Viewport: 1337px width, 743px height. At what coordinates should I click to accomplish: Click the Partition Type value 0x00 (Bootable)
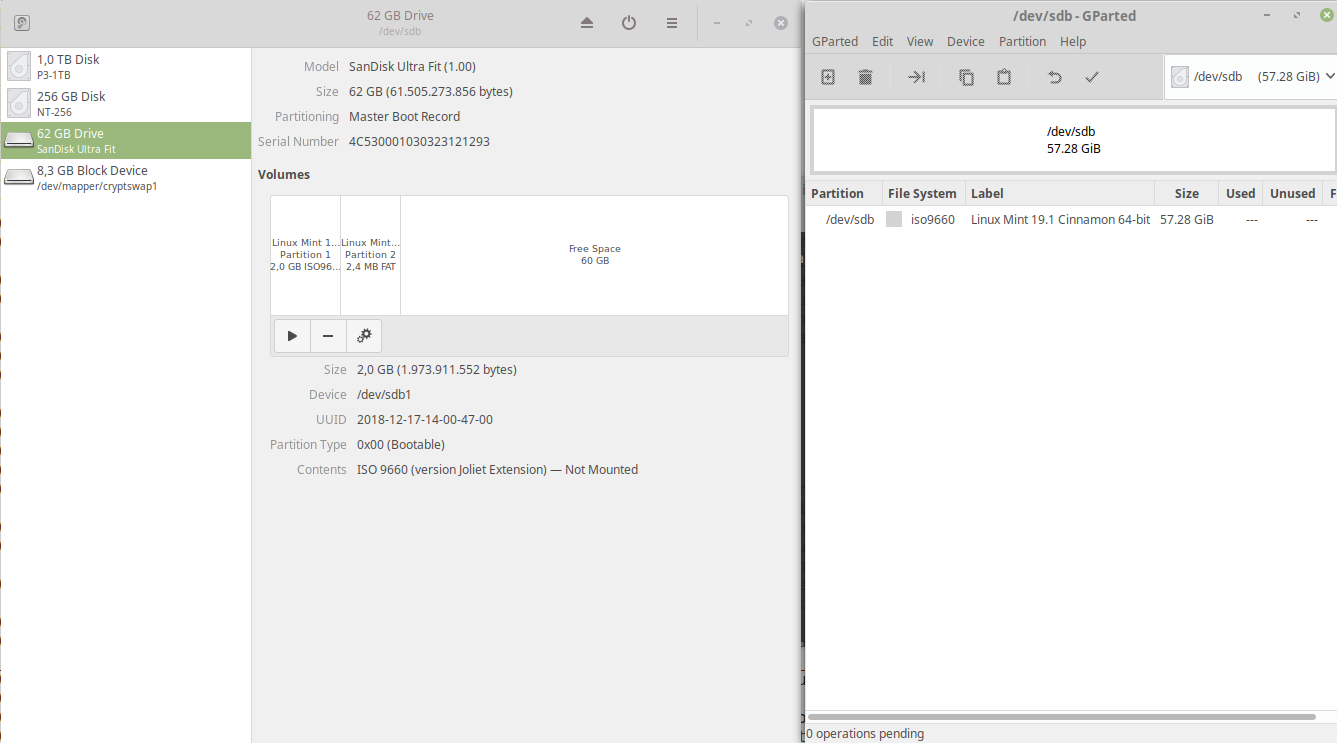(401, 444)
